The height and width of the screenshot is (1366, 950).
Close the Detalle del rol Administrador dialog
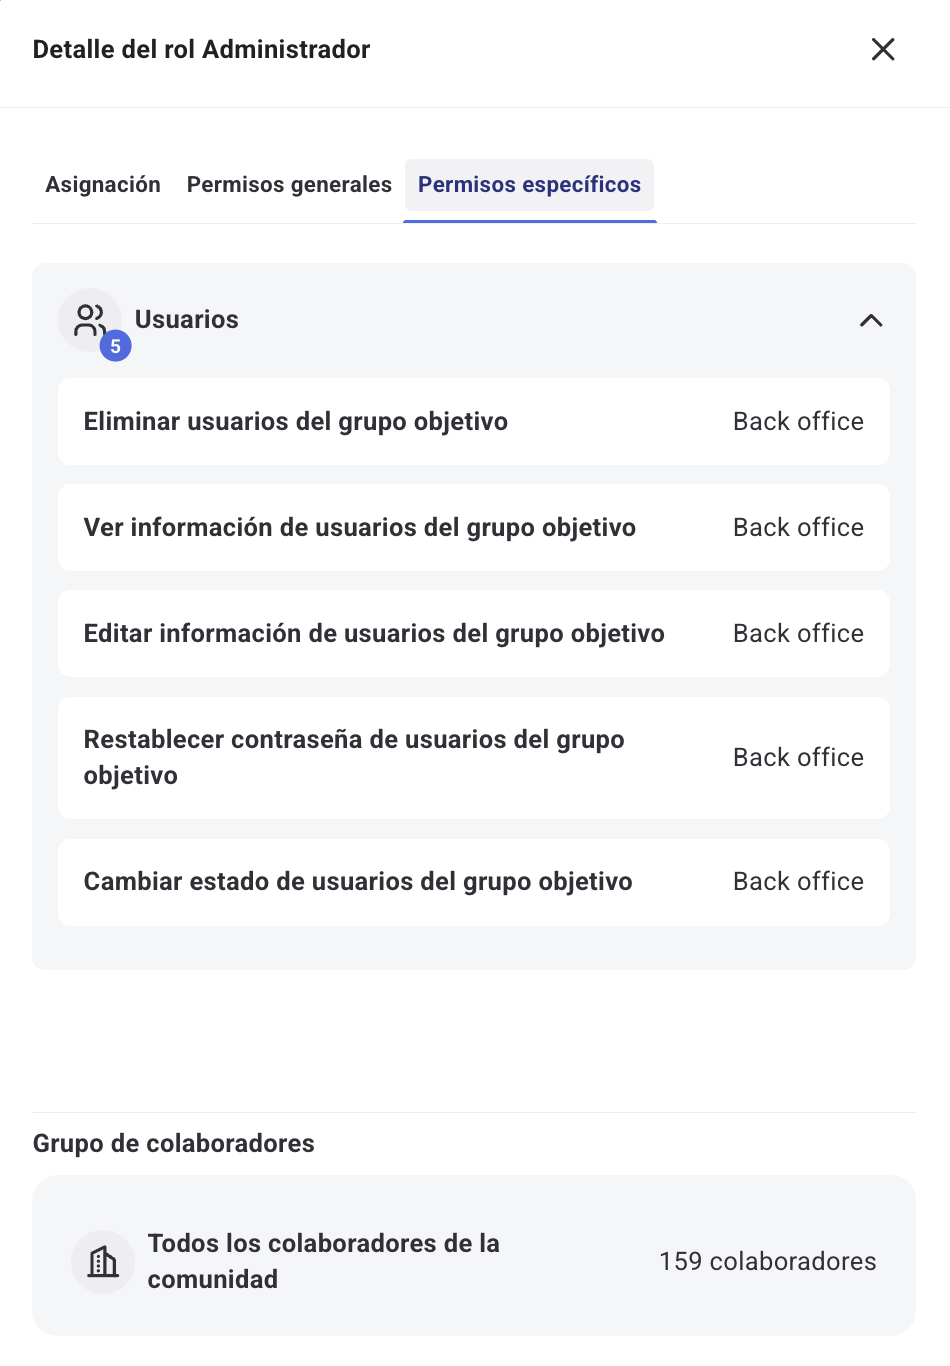point(883,49)
